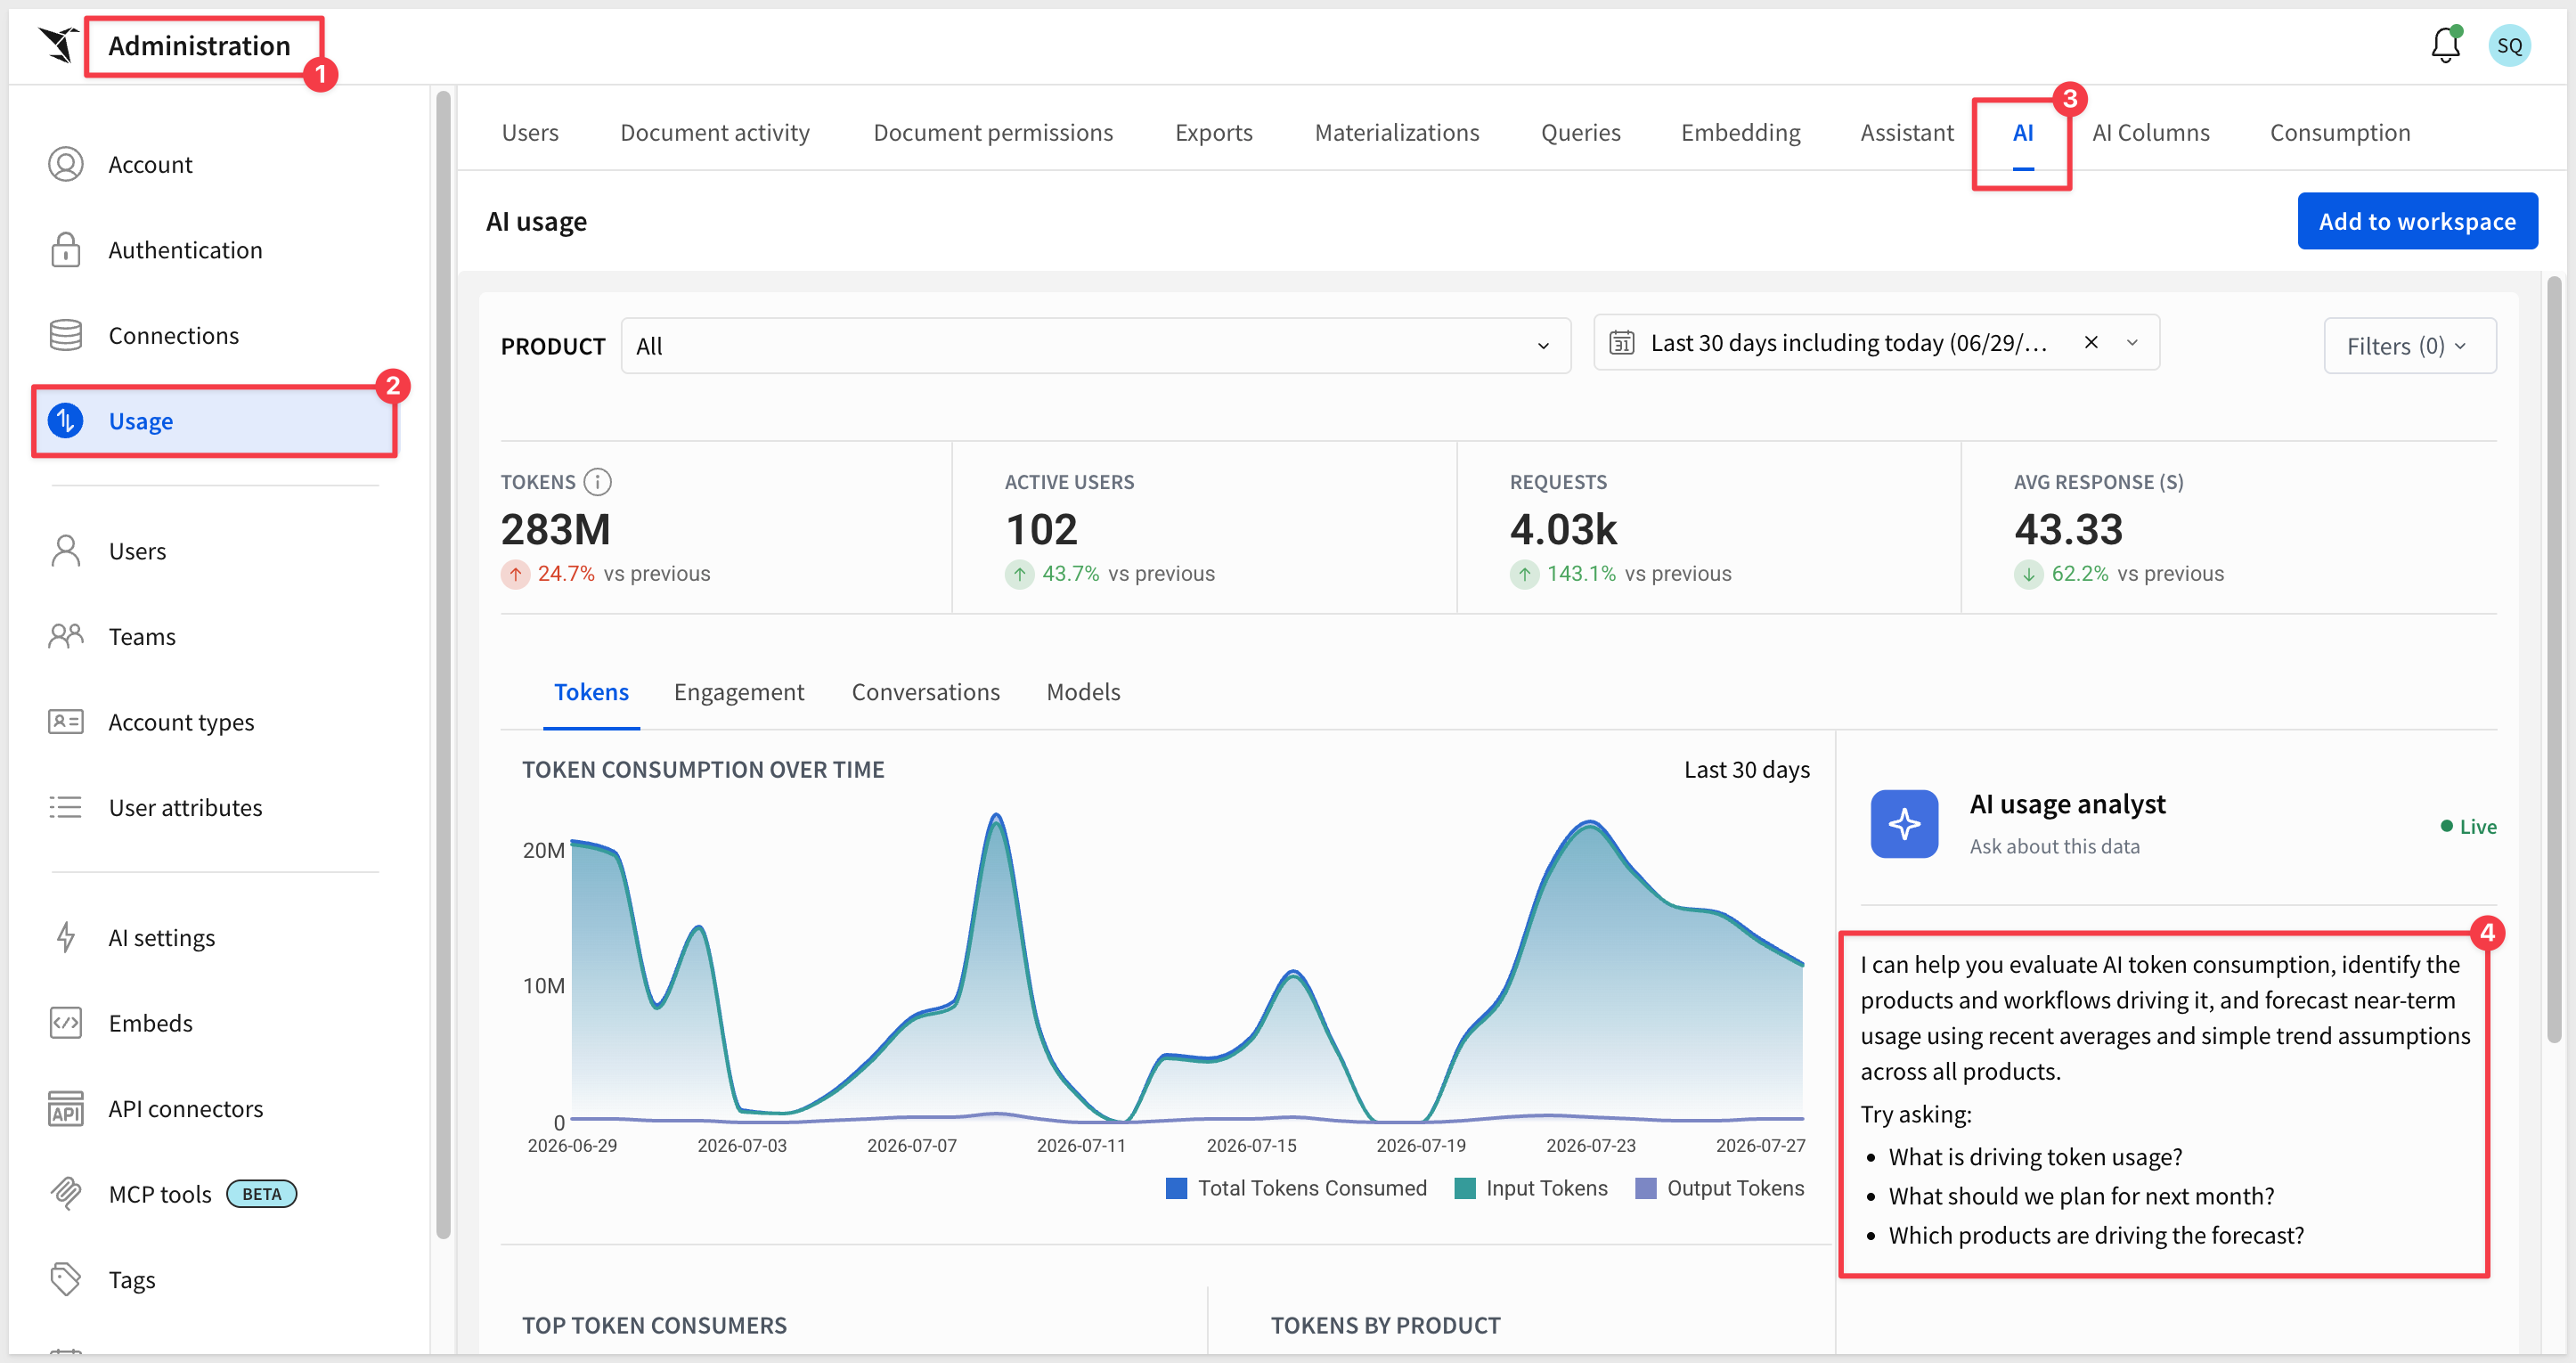
Task: Click the left sidebar scrollbar
Action: (443, 665)
